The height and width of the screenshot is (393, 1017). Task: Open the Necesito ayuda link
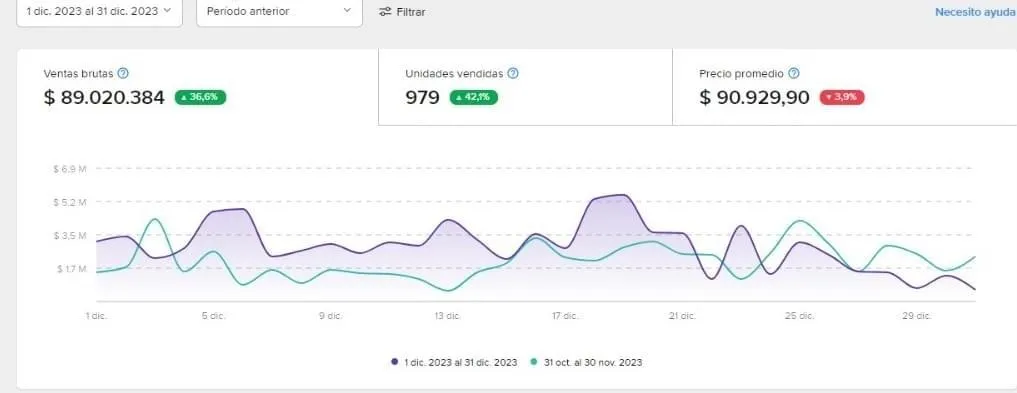click(x=975, y=12)
